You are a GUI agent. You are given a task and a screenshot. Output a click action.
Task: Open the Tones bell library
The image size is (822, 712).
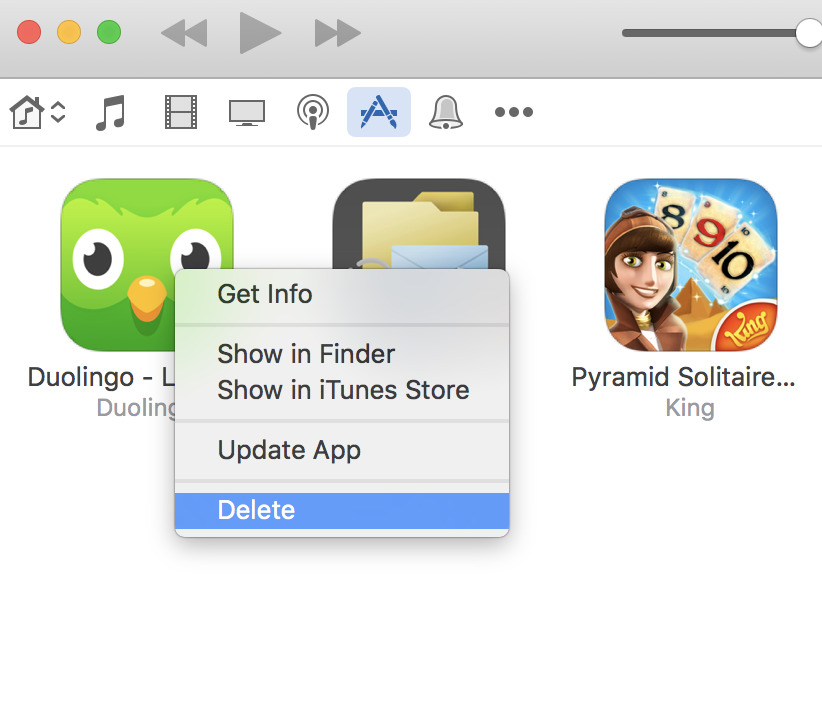(446, 112)
